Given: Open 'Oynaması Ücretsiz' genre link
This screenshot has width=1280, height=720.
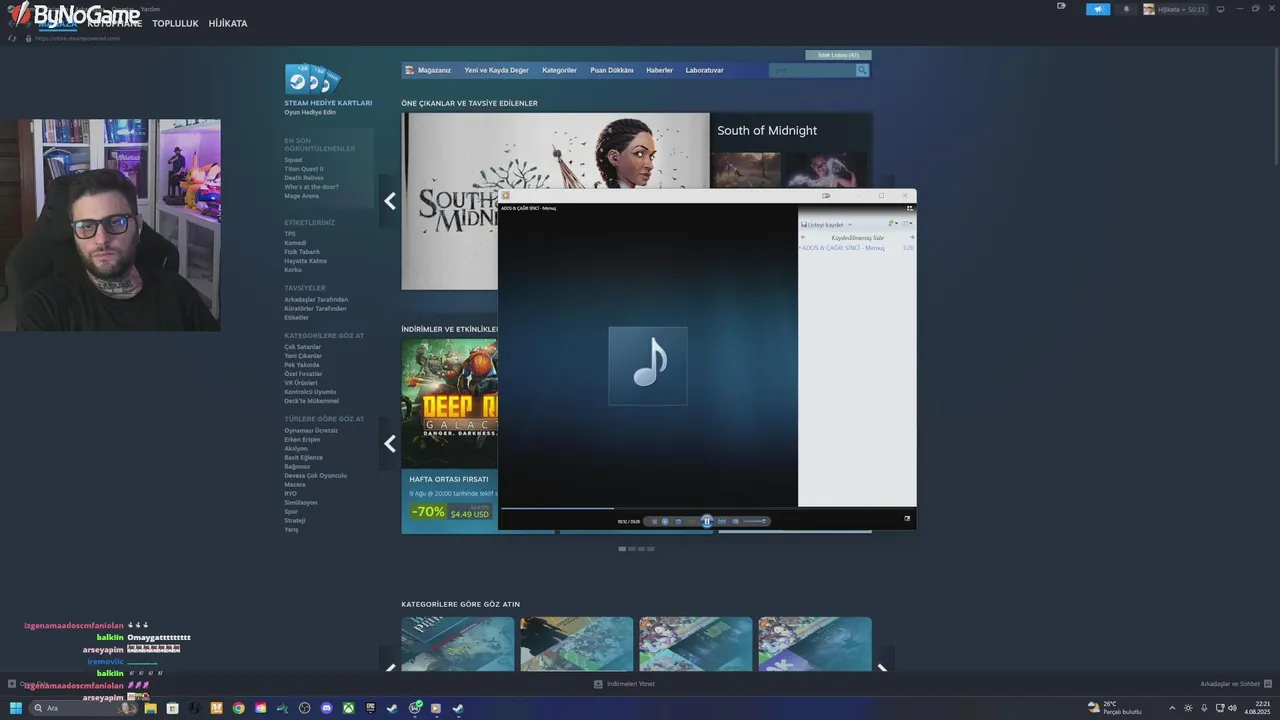Looking at the screenshot, I should (311, 430).
